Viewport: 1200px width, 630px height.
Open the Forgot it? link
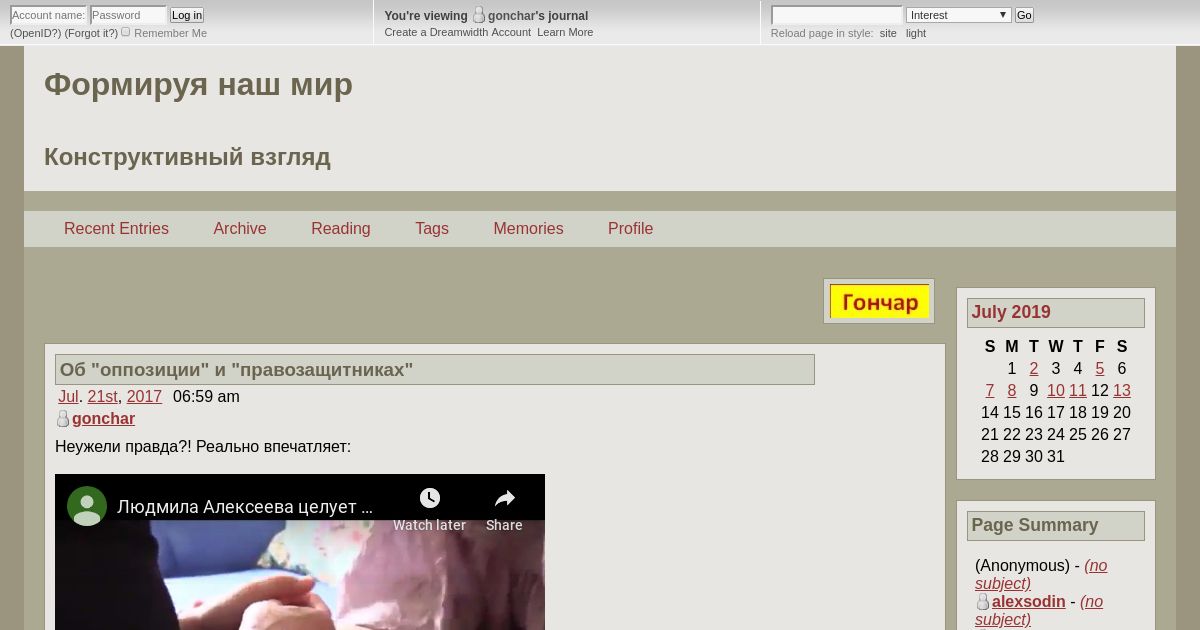tap(91, 33)
